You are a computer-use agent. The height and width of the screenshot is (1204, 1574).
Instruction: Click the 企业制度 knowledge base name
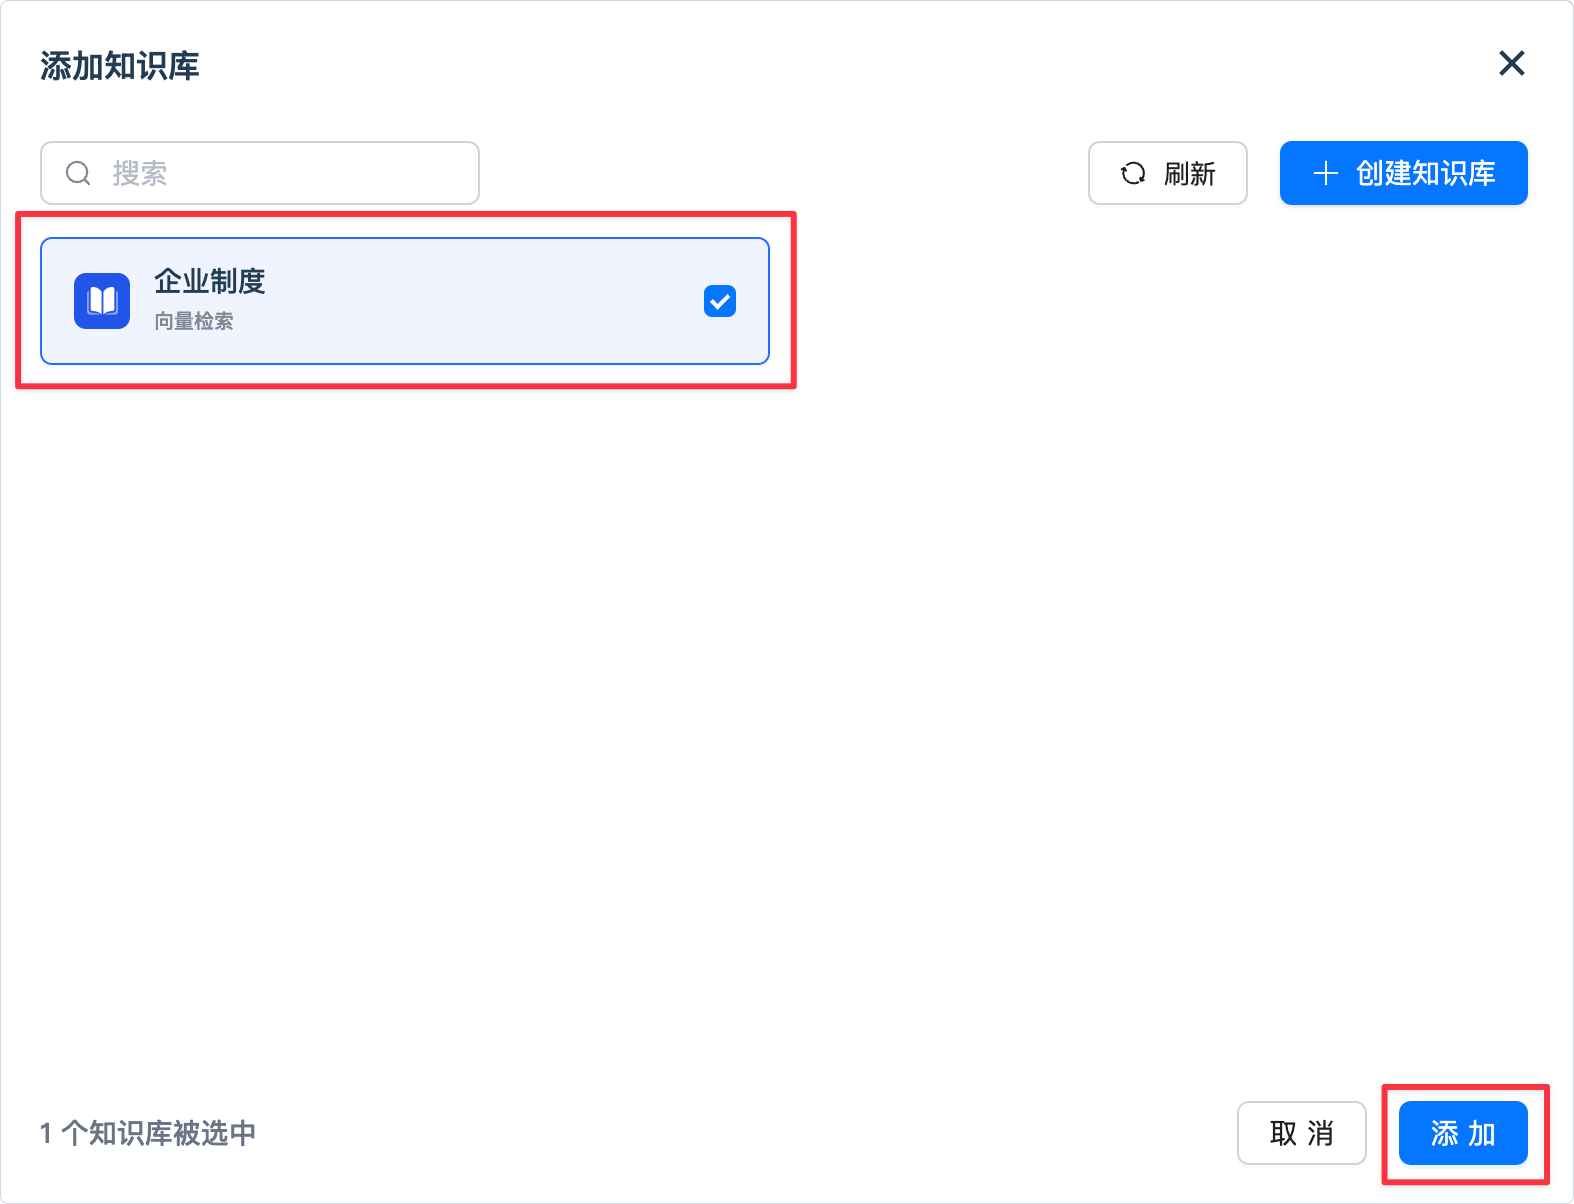pyautogui.click(x=210, y=281)
